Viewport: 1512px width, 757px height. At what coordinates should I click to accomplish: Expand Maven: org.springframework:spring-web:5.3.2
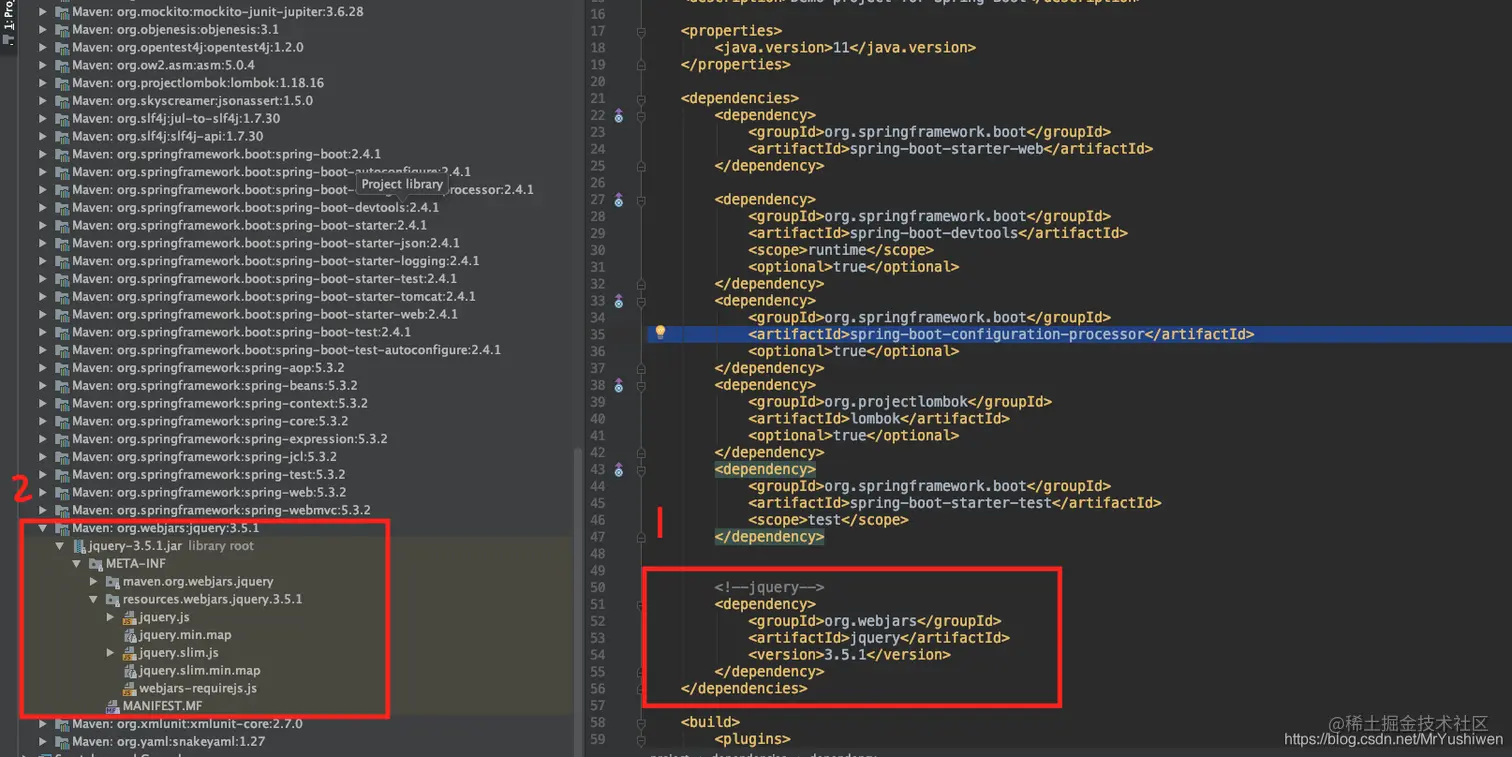(43, 492)
